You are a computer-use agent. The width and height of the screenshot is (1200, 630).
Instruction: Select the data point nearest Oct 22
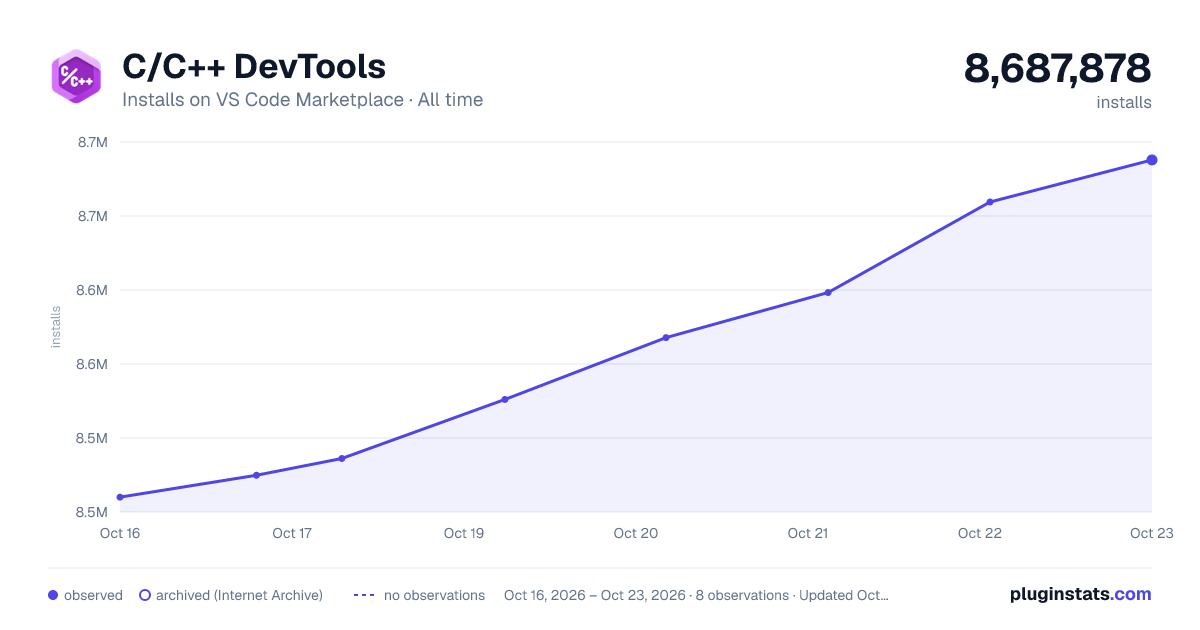990,202
